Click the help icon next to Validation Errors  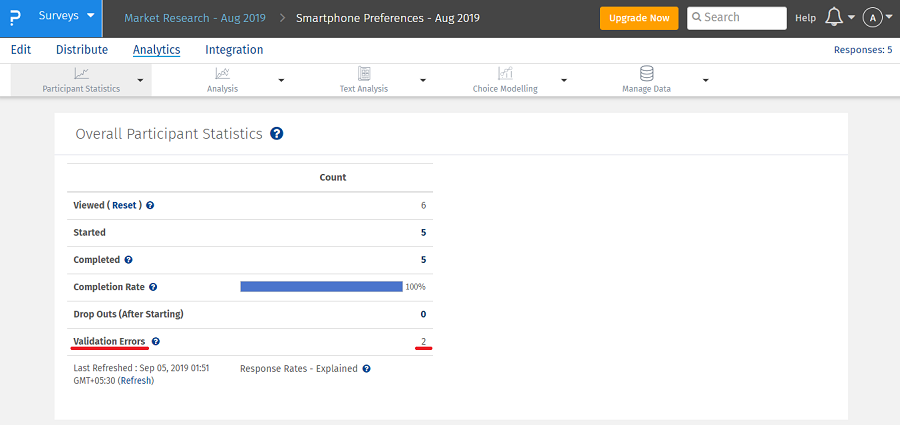[x=155, y=342]
